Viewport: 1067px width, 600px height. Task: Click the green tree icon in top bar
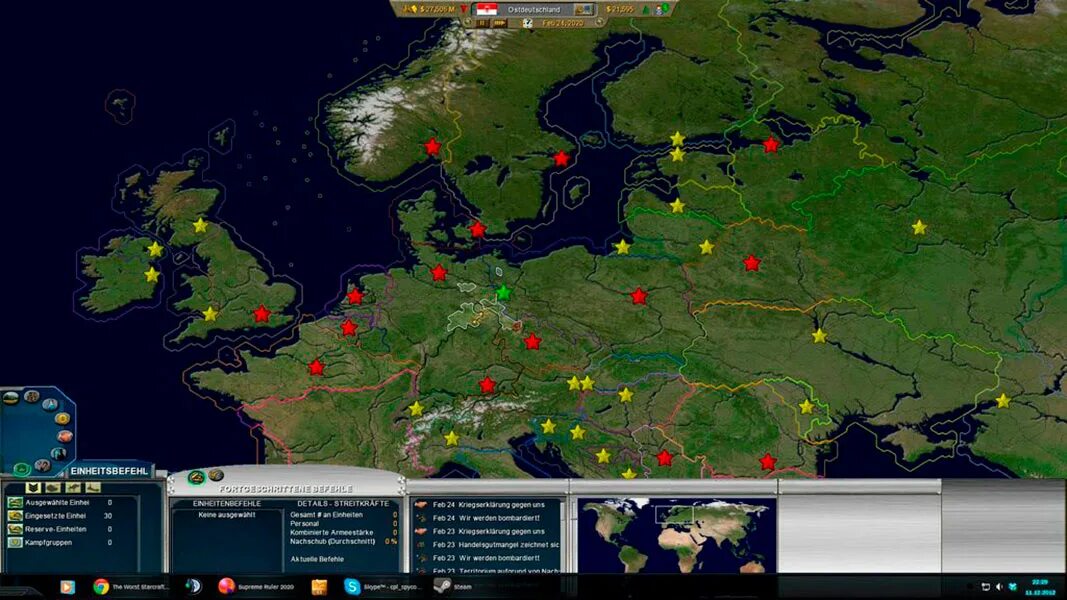click(x=646, y=10)
